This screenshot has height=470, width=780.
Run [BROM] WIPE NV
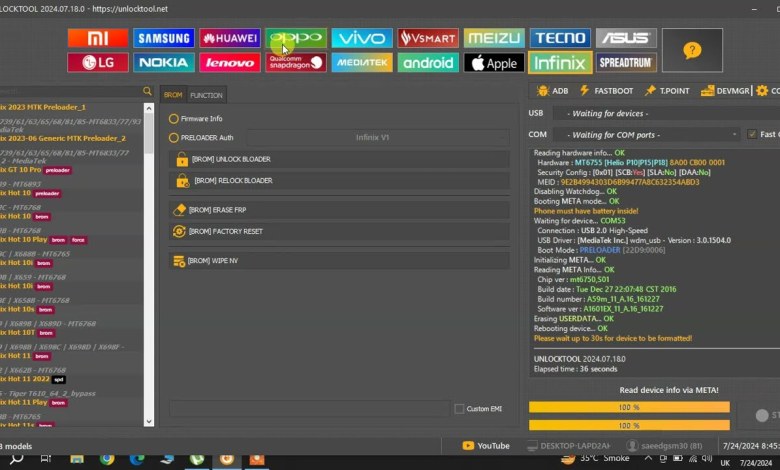339,261
